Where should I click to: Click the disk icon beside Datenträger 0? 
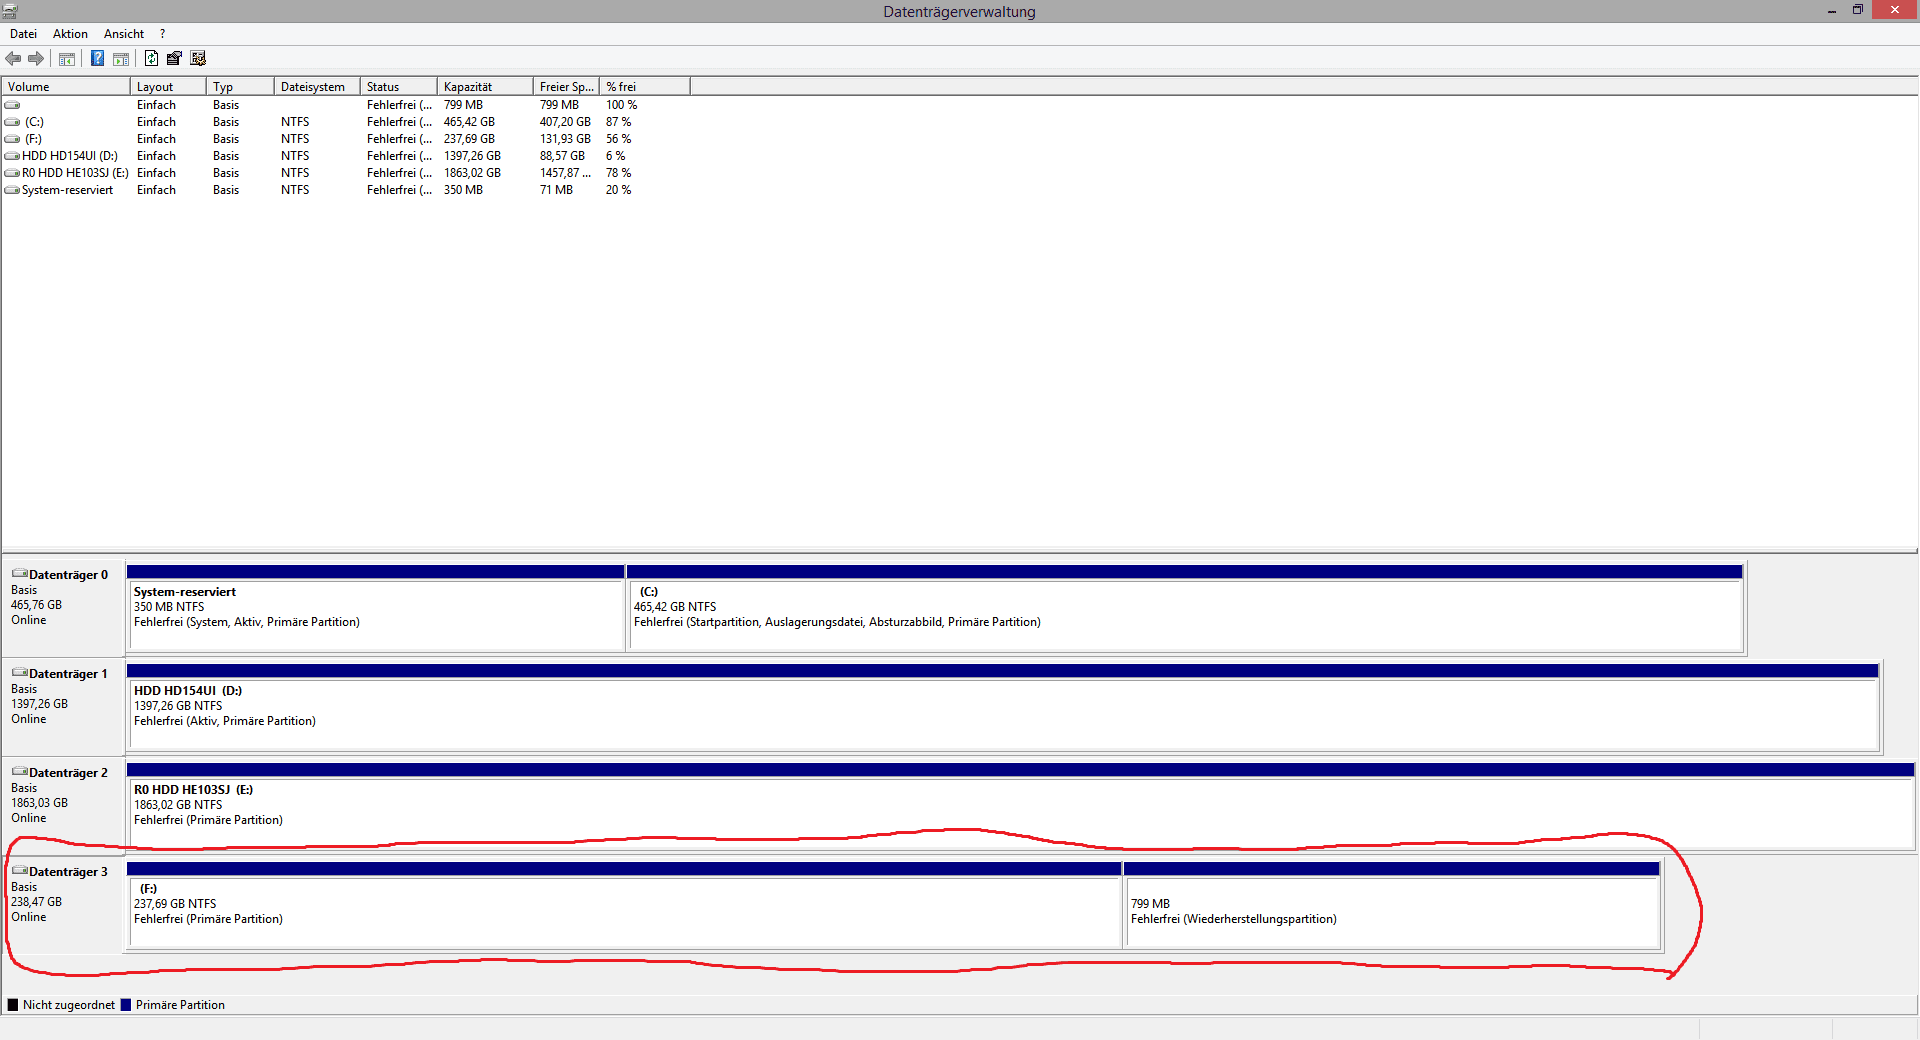coord(19,574)
